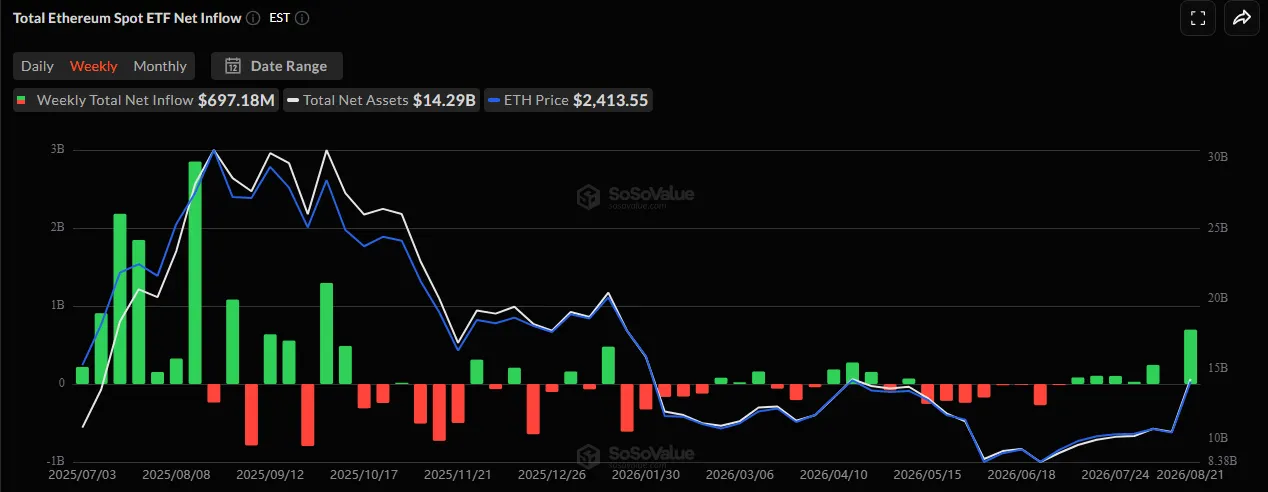The height and width of the screenshot is (492, 1268).
Task: Share the chart via arrow icon
Action: tap(1242, 18)
